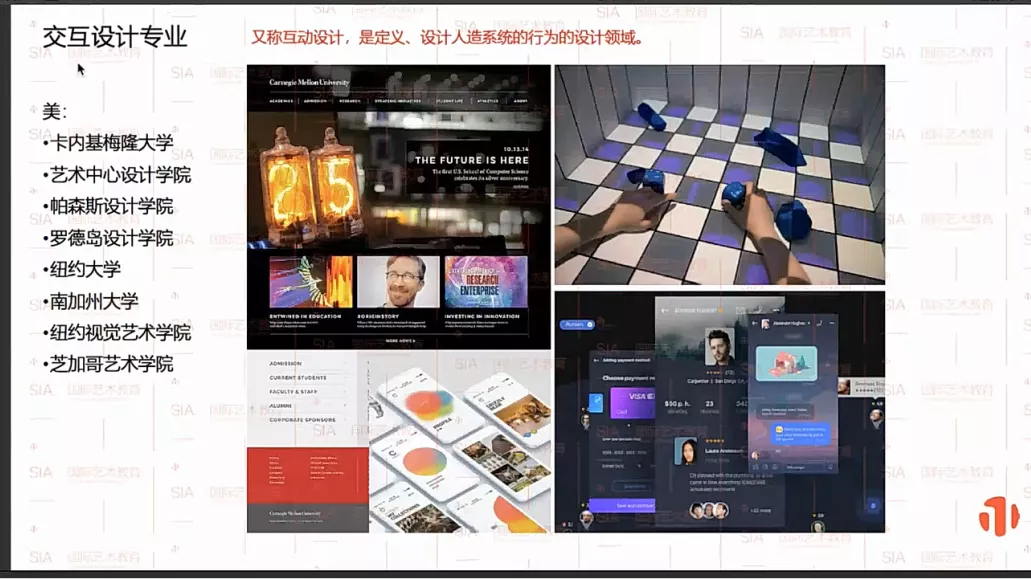
Task: Open the ORIGIN STORY thumbnail with smiling man
Action: [398, 281]
